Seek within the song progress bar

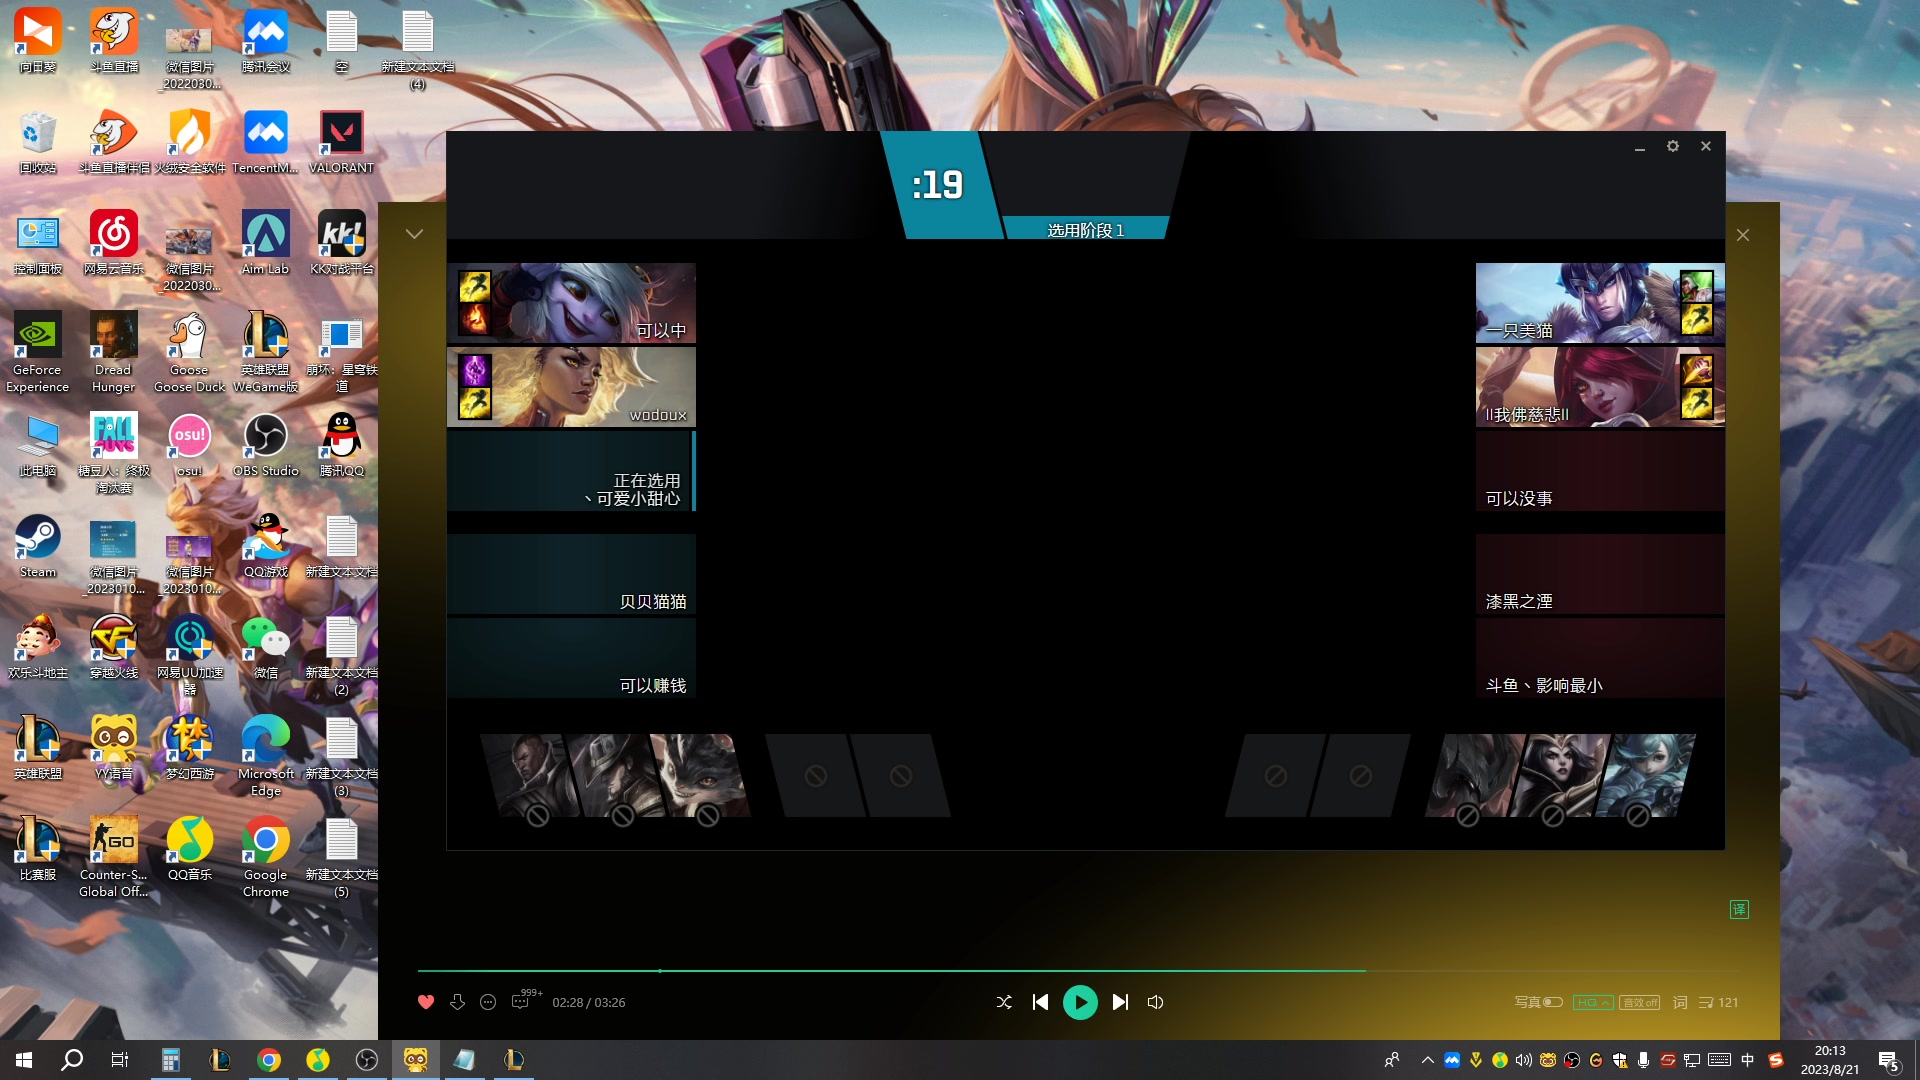pos(1079,971)
